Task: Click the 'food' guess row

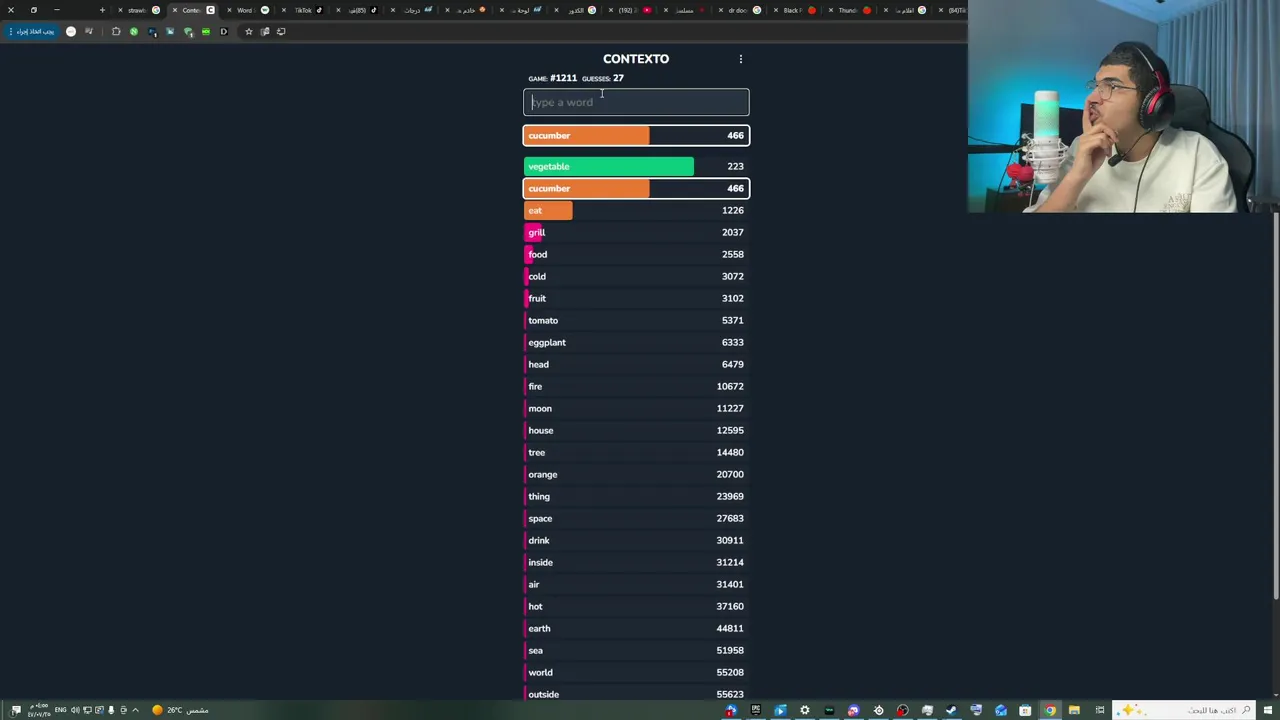Action: pos(636,254)
